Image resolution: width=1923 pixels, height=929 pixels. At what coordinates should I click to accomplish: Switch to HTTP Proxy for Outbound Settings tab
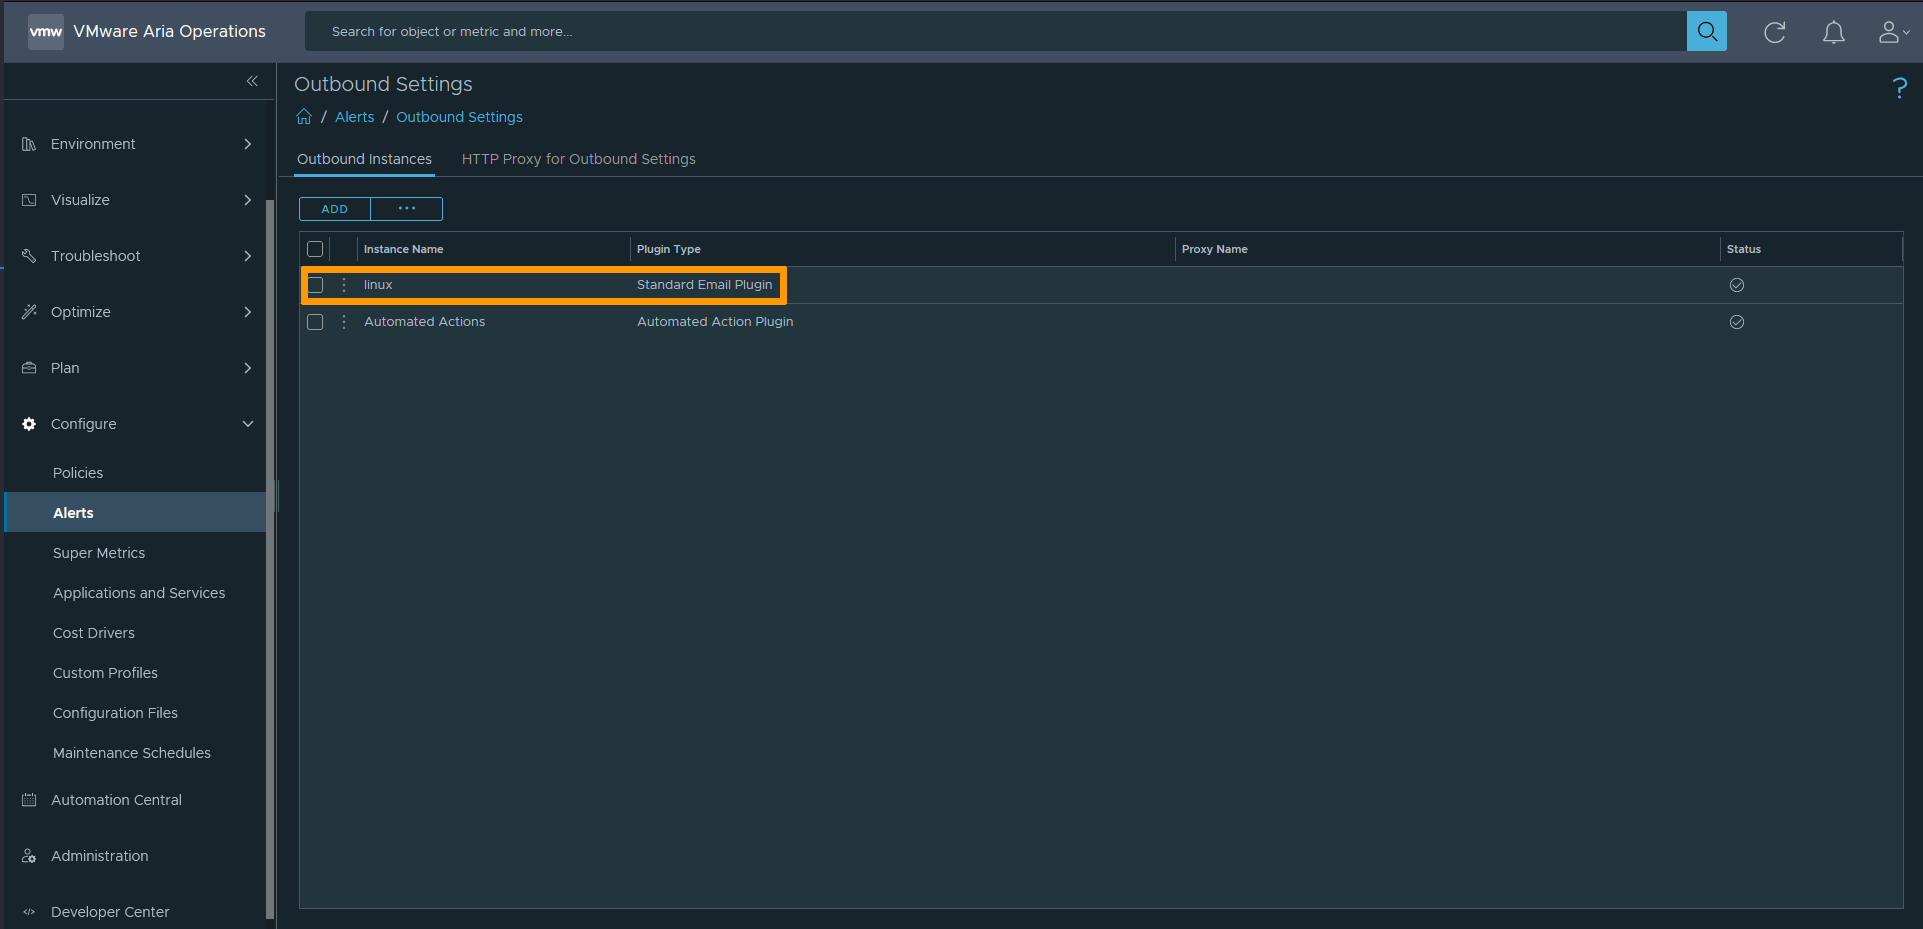coord(578,159)
